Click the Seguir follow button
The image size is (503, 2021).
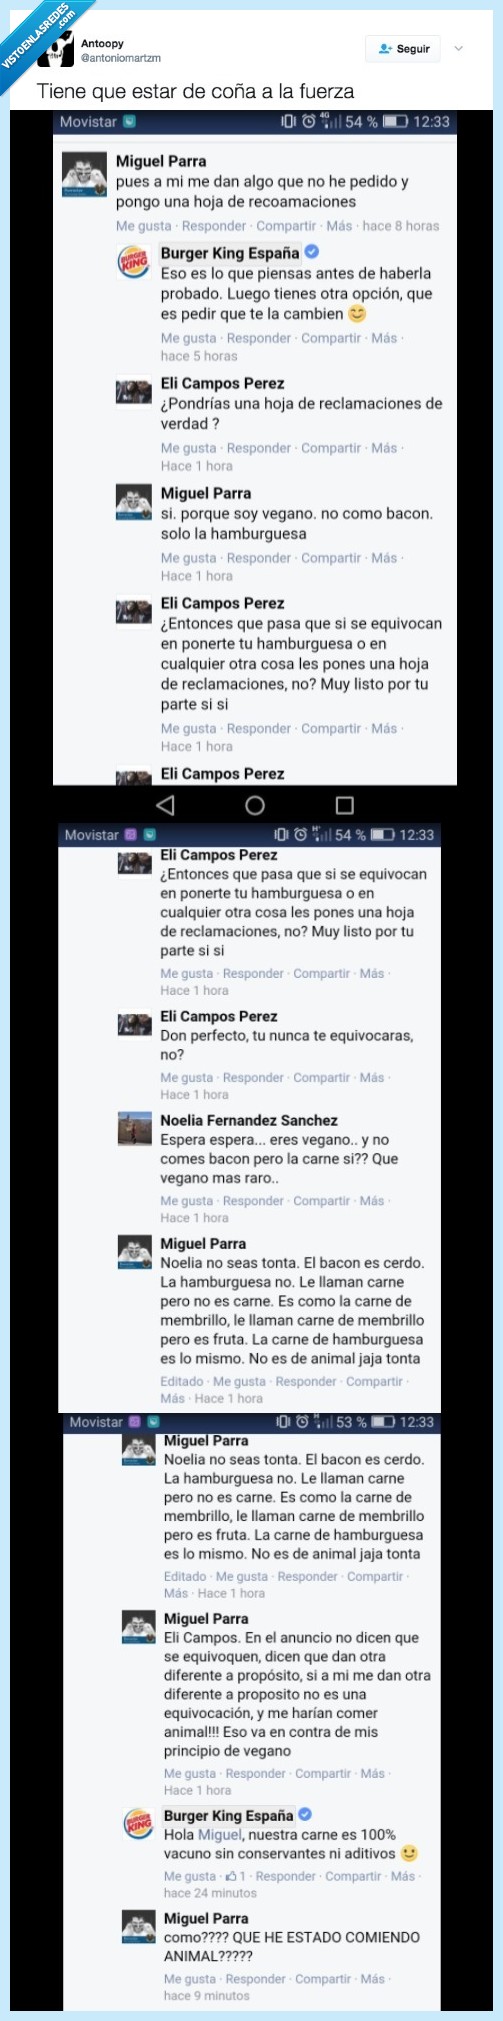(404, 49)
